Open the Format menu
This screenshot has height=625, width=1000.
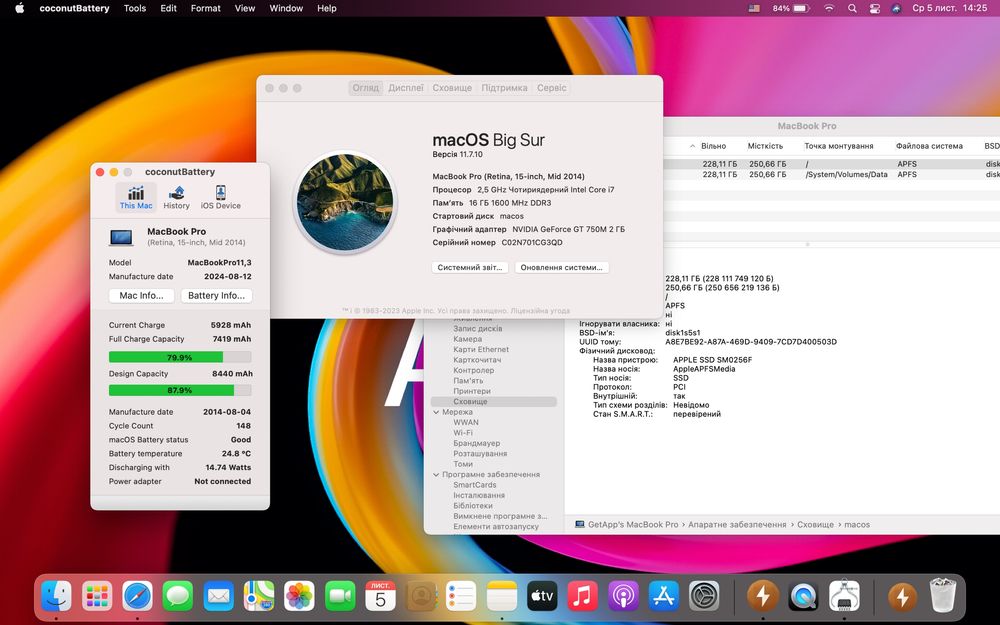(205, 8)
